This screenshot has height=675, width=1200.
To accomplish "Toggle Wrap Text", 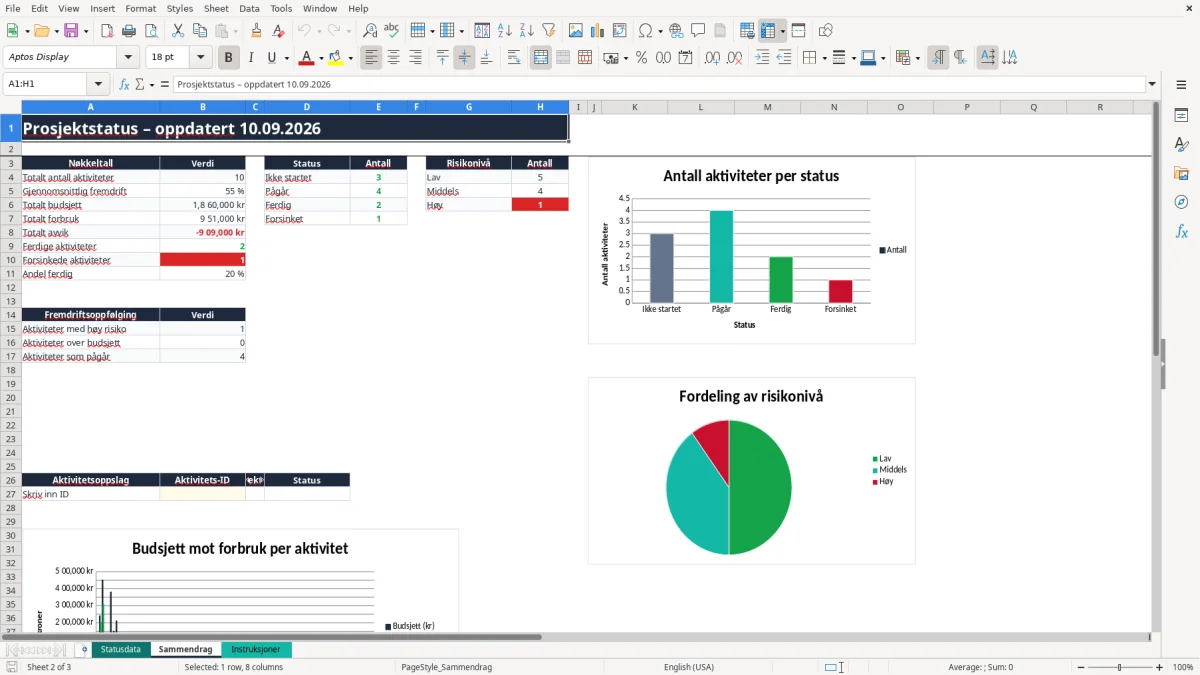I will click(514, 58).
